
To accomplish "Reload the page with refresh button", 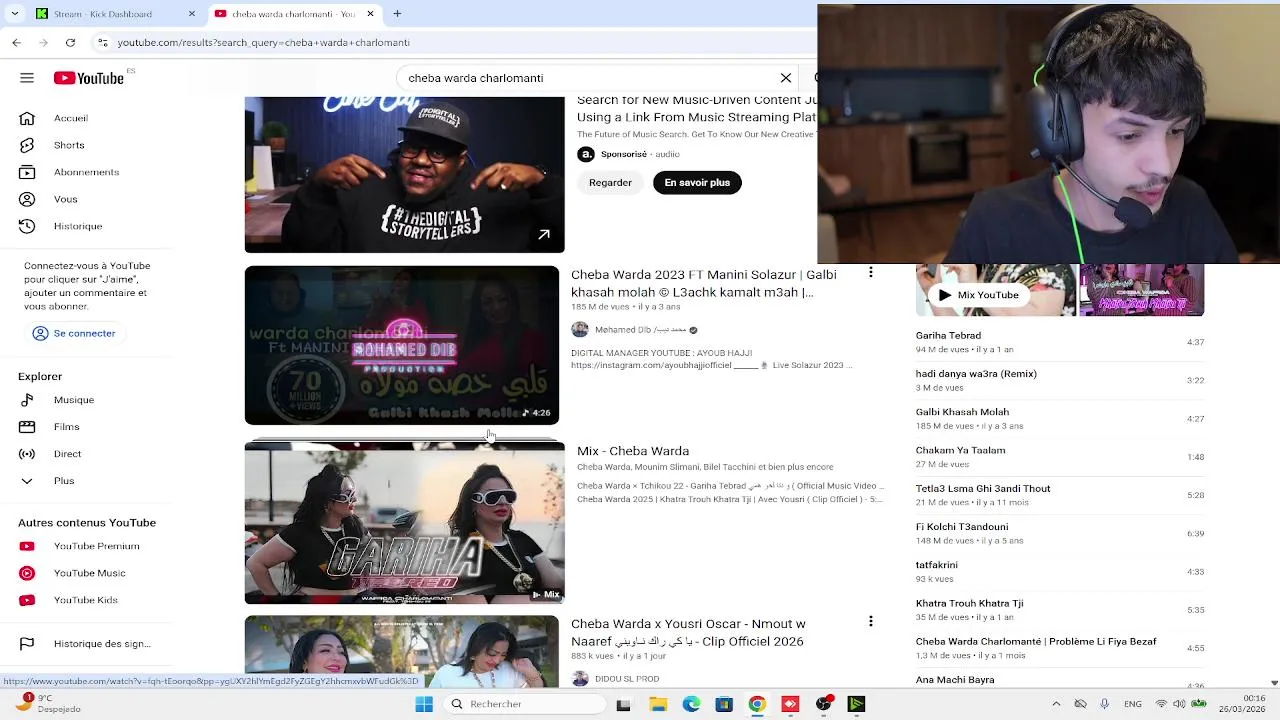I will point(70,43).
